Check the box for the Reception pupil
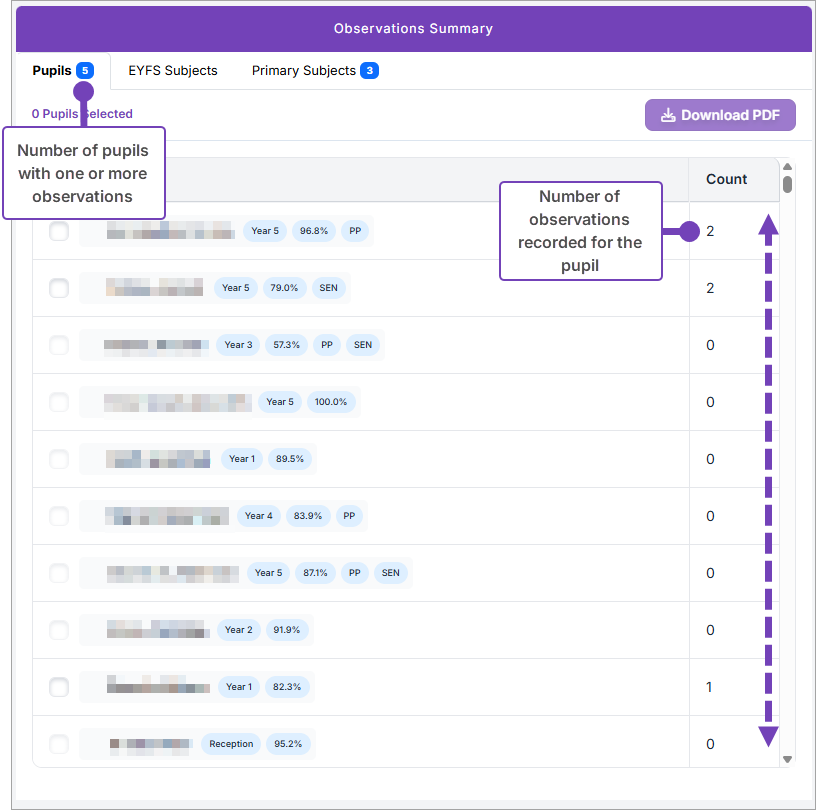 (59, 744)
